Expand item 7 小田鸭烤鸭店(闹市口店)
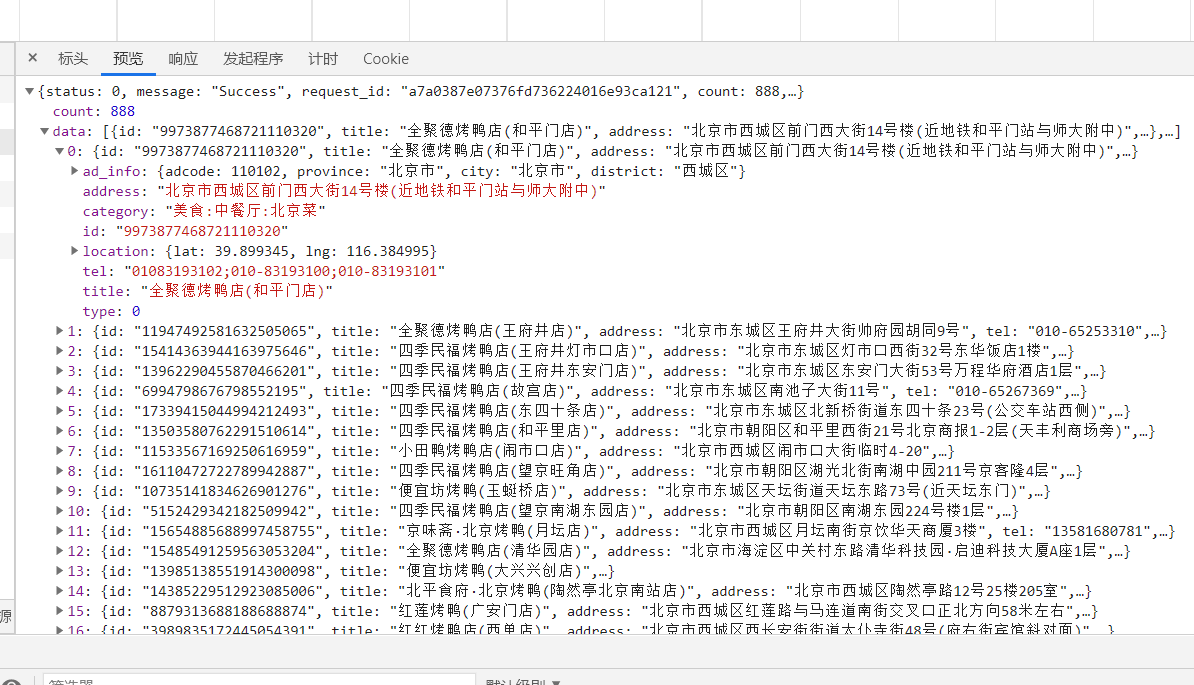Viewport: 1194px width, 685px height. coord(59,451)
